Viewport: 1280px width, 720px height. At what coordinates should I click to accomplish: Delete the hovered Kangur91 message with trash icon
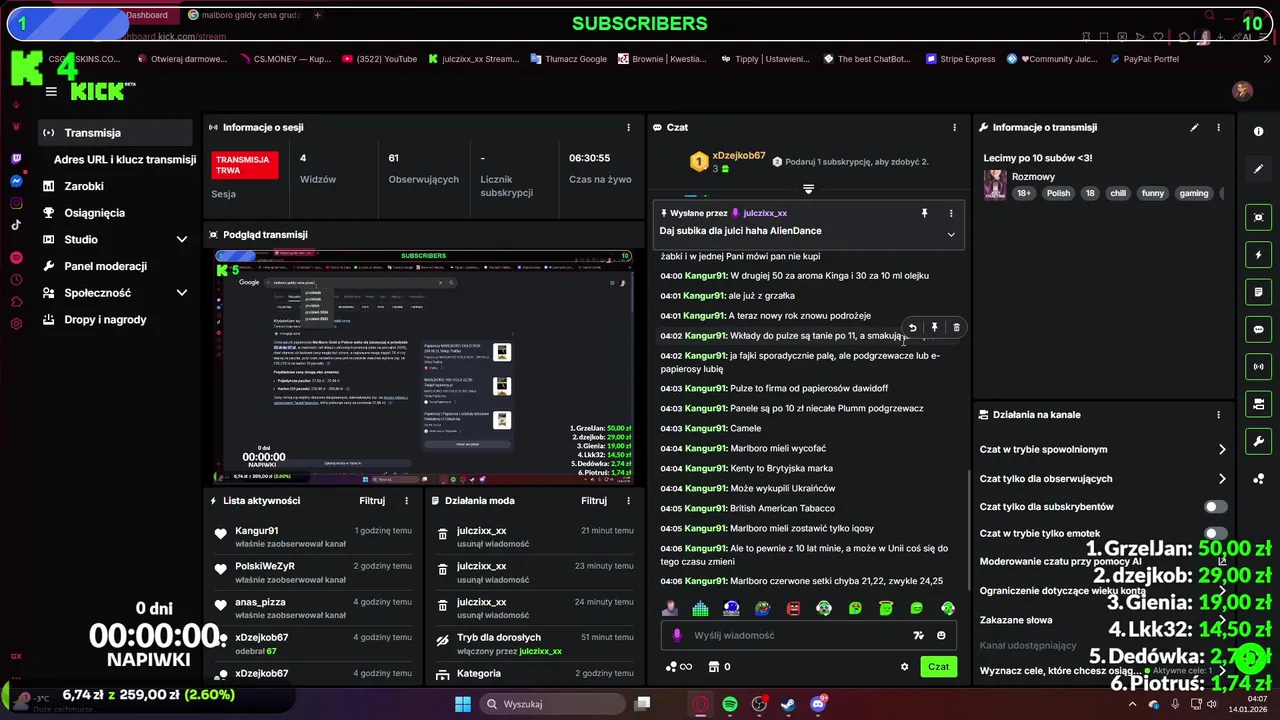[x=956, y=327]
